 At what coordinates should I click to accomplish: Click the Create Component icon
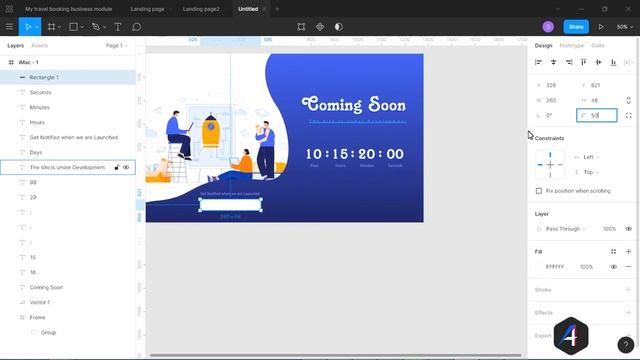[320, 27]
